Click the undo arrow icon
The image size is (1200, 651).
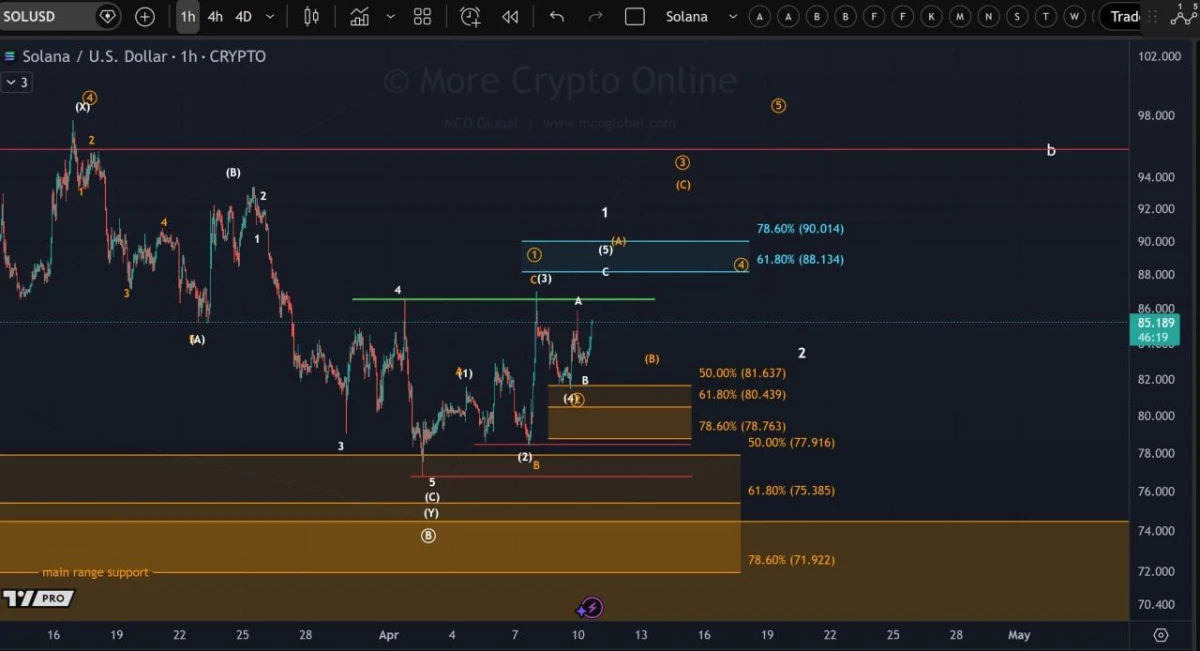tap(557, 16)
